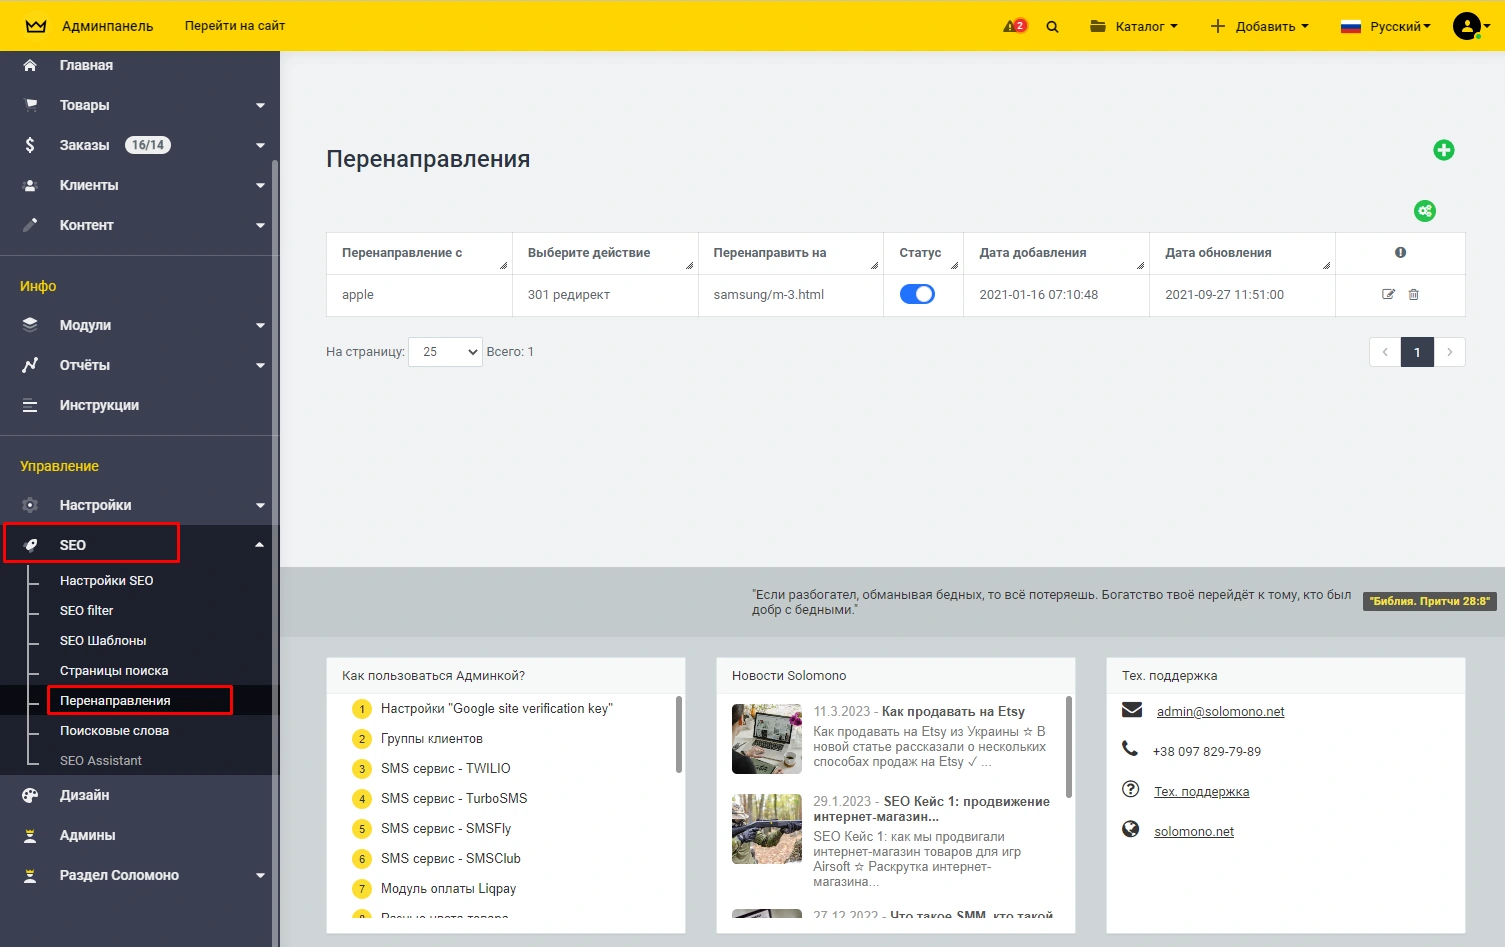Delete the apple redirect with trash icon

point(1413,295)
